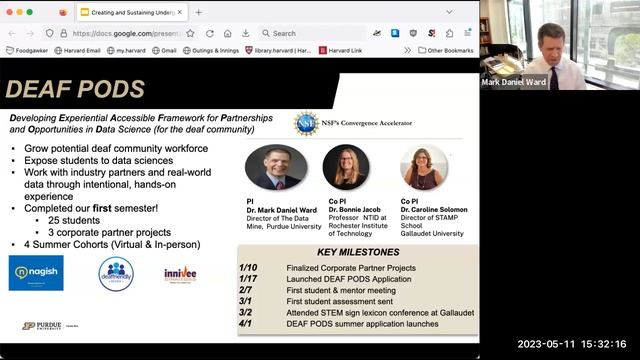This screenshot has width=640, height=360.
Task: Bookmark this page with star icon
Action: click(190, 33)
